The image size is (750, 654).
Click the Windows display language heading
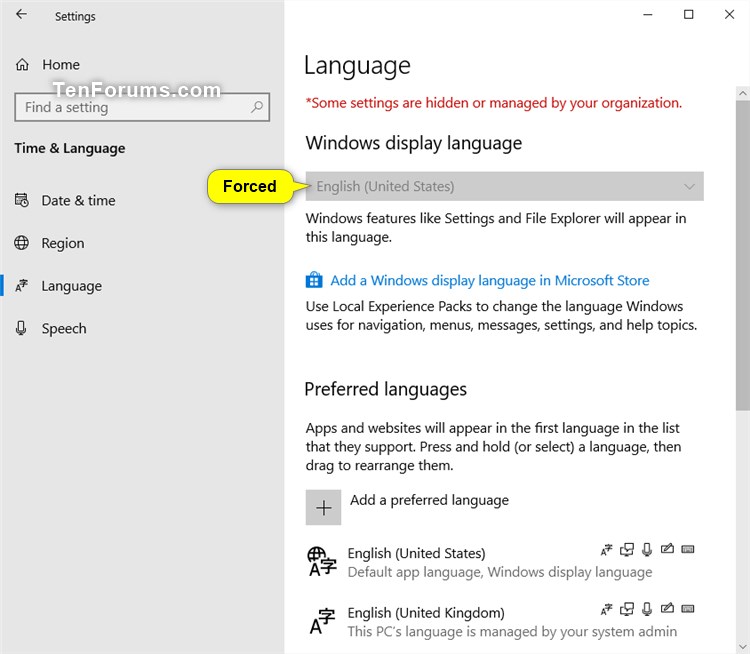click(414, 143)
